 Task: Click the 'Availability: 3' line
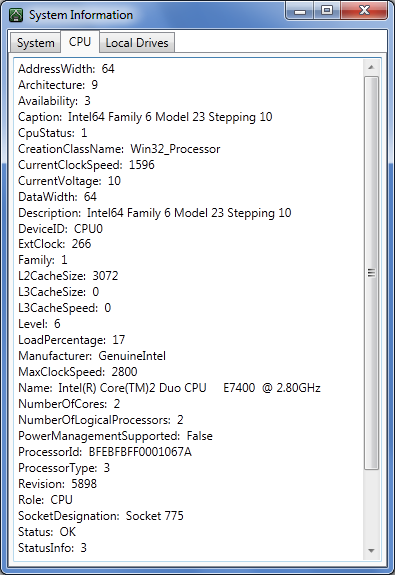click(54, 101)
